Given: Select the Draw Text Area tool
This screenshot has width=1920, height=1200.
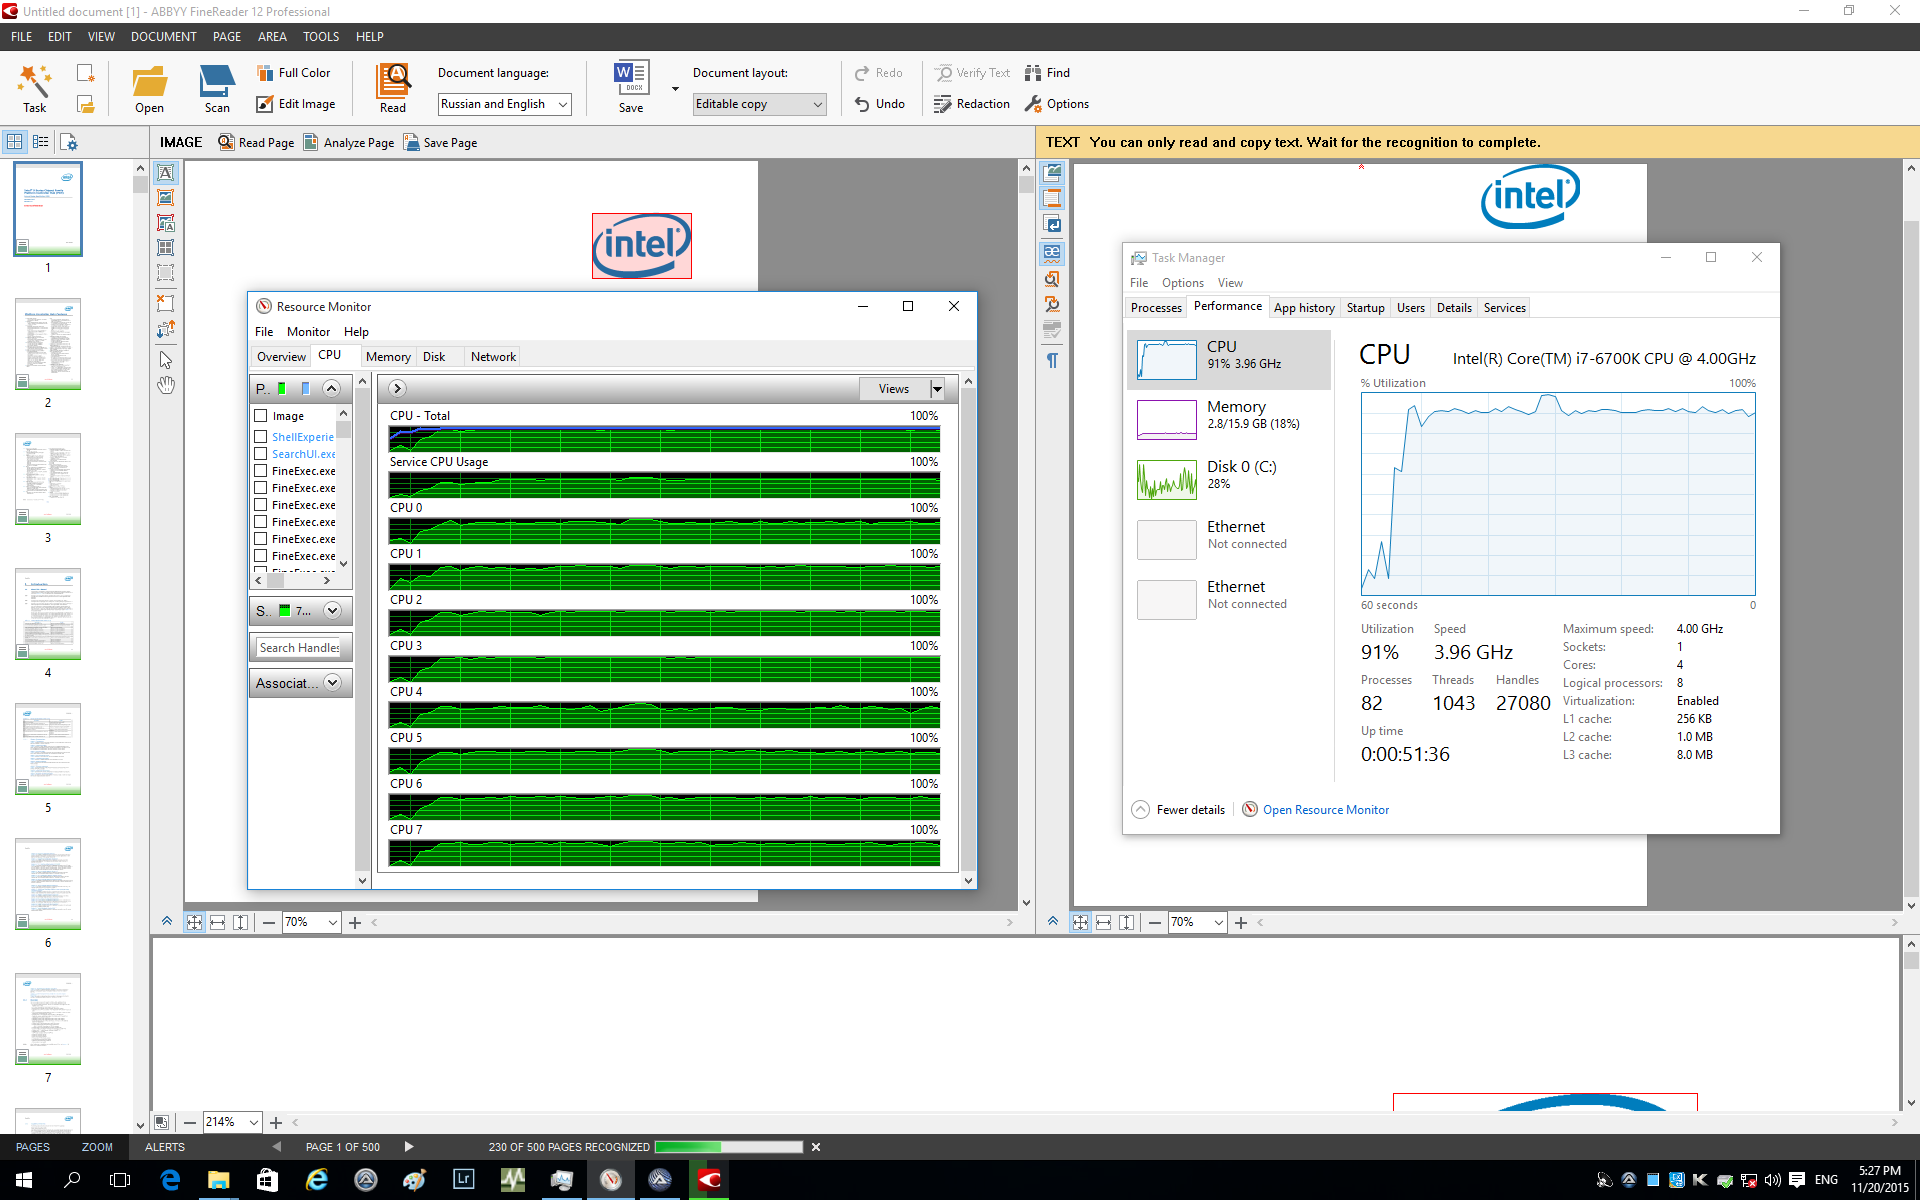Looking at the screenshot, I should pyautogui.click(x=166, y=173).
